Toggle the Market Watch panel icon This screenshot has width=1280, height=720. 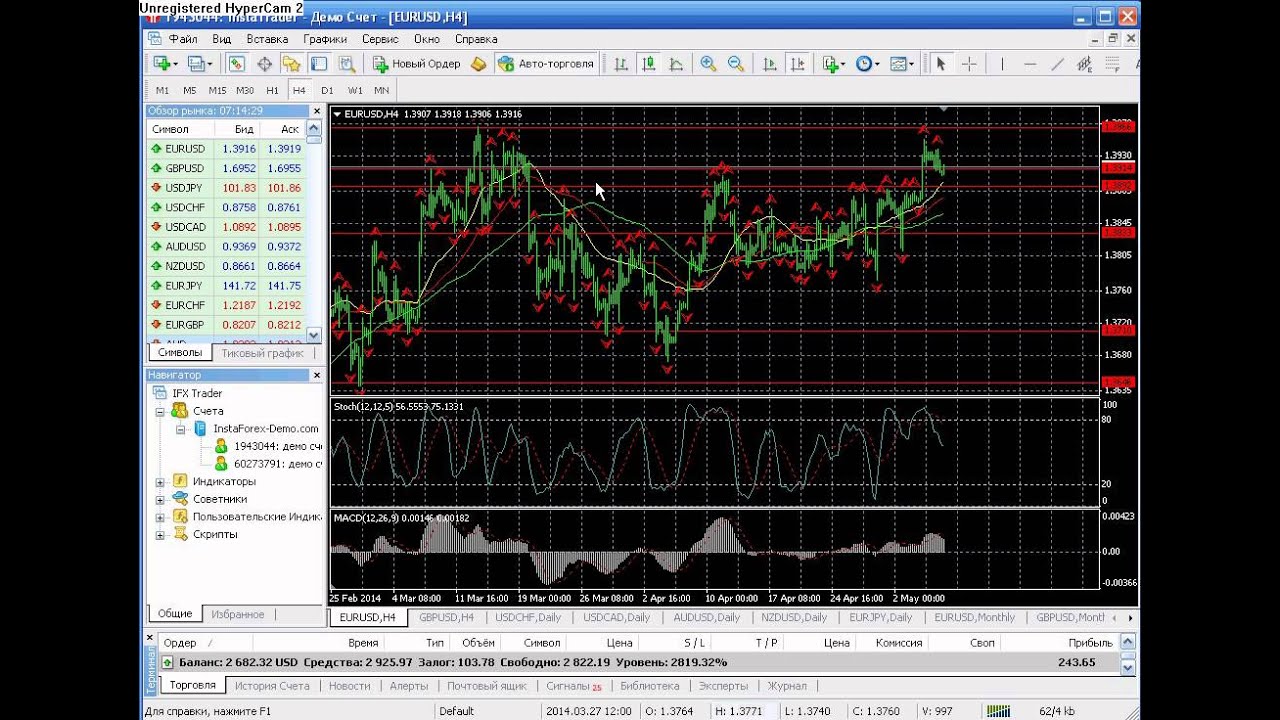pyautogui.click(x=236, y=63)
